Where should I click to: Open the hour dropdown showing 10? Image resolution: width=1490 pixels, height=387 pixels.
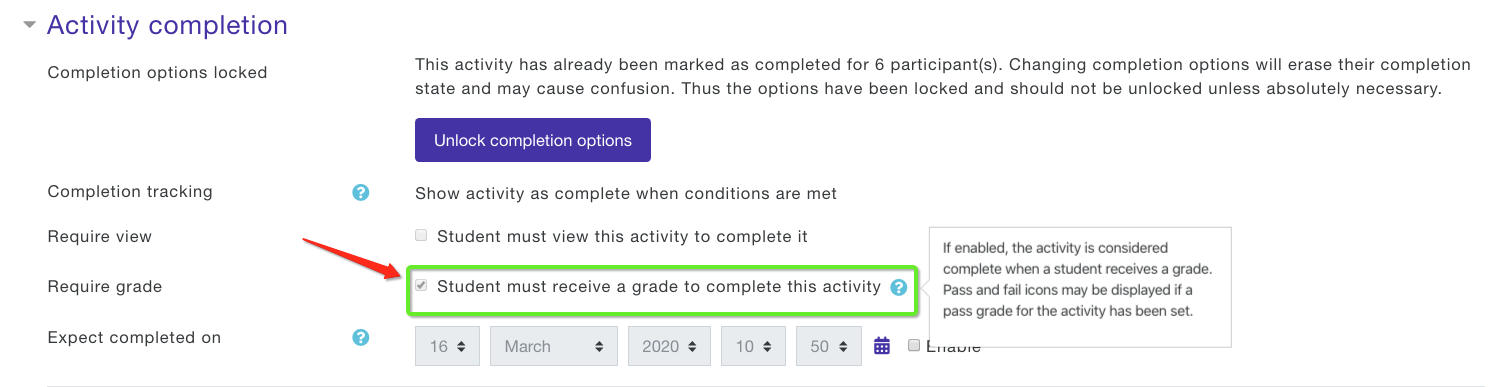pyautogui.click(x=753, y=346)
